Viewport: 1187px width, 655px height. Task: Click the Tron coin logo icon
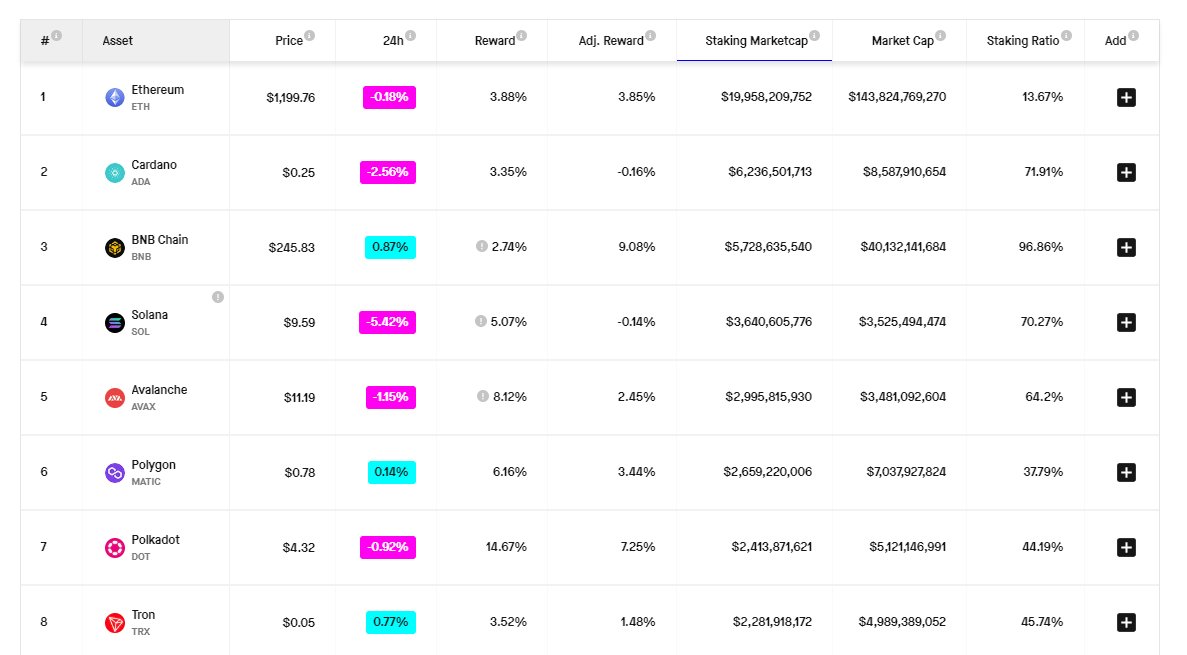point(115,622)
